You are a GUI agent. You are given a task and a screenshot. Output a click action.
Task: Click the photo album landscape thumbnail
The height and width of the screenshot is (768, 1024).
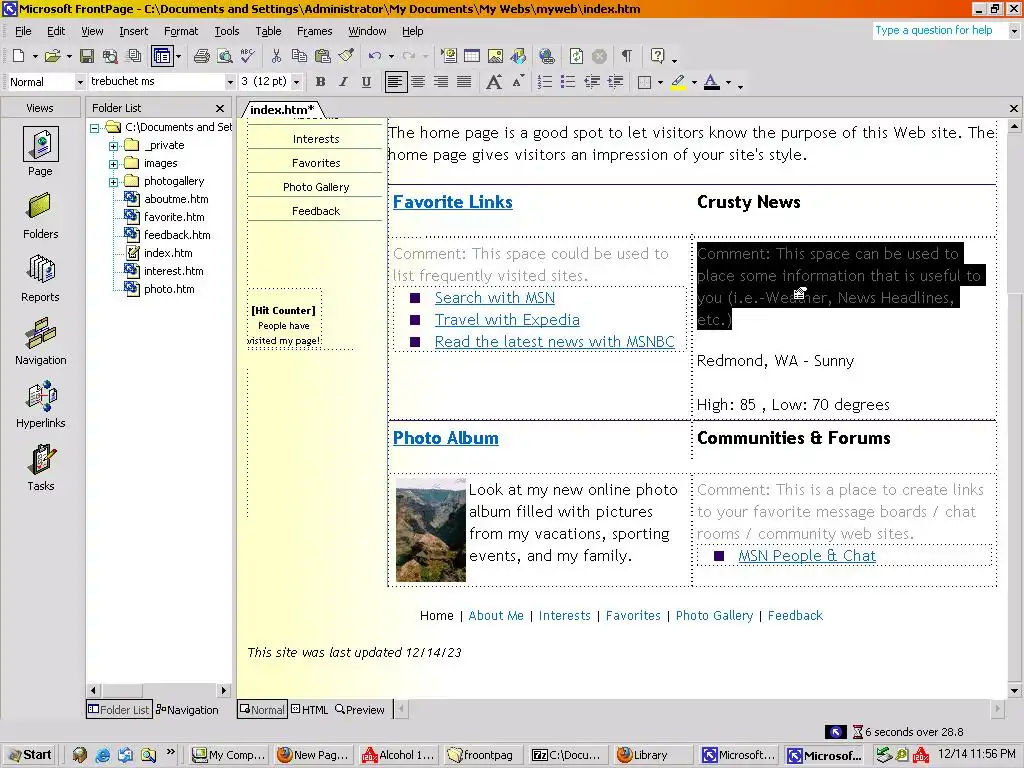point(431,530)
